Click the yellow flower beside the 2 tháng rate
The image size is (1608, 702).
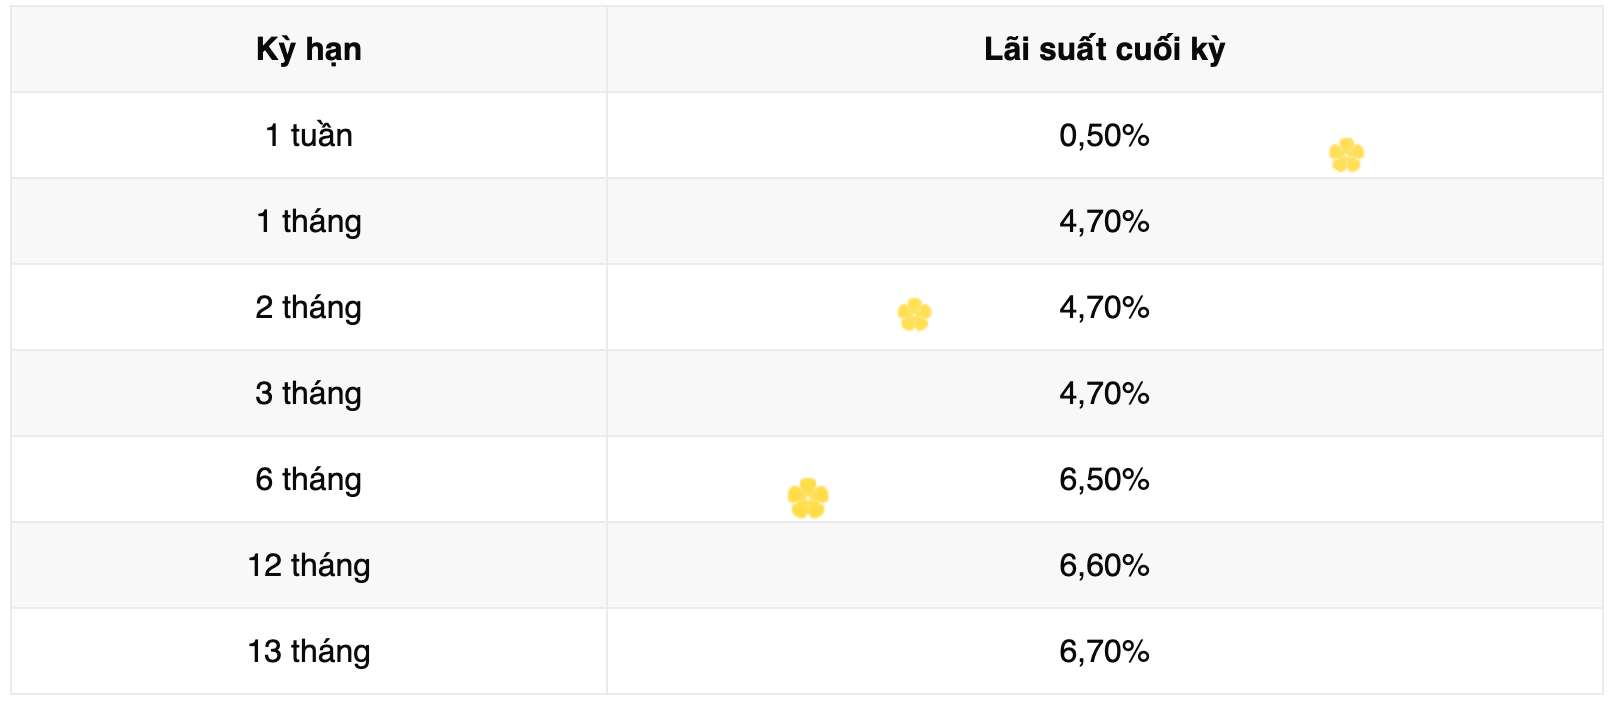pyautogui.click(x=914, y=315)
